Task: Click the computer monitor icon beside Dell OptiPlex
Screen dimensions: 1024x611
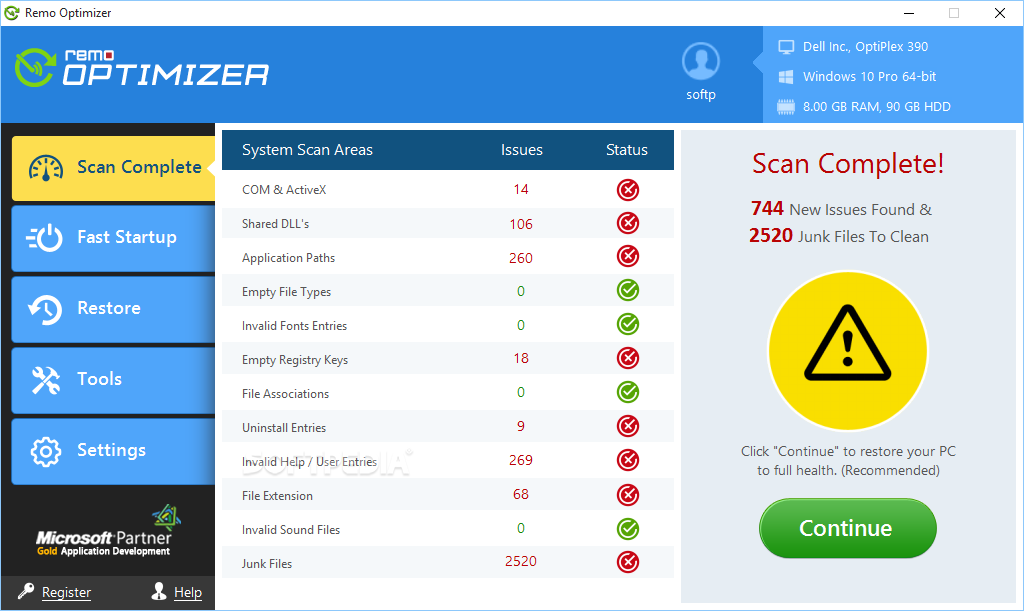Action: tap(786, 47)
